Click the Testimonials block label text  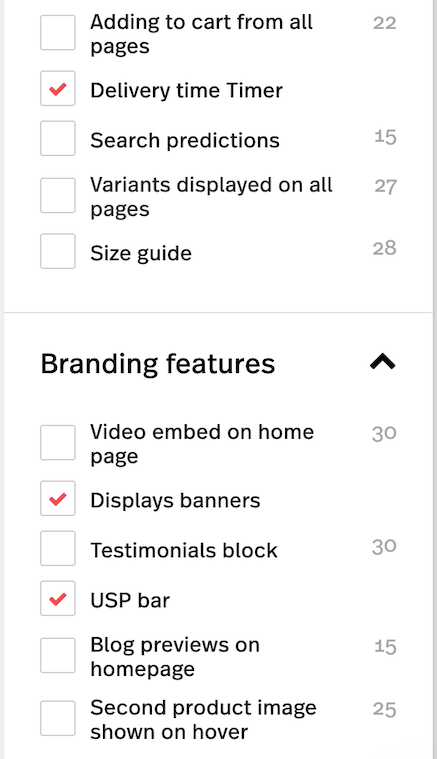(184, 550)
